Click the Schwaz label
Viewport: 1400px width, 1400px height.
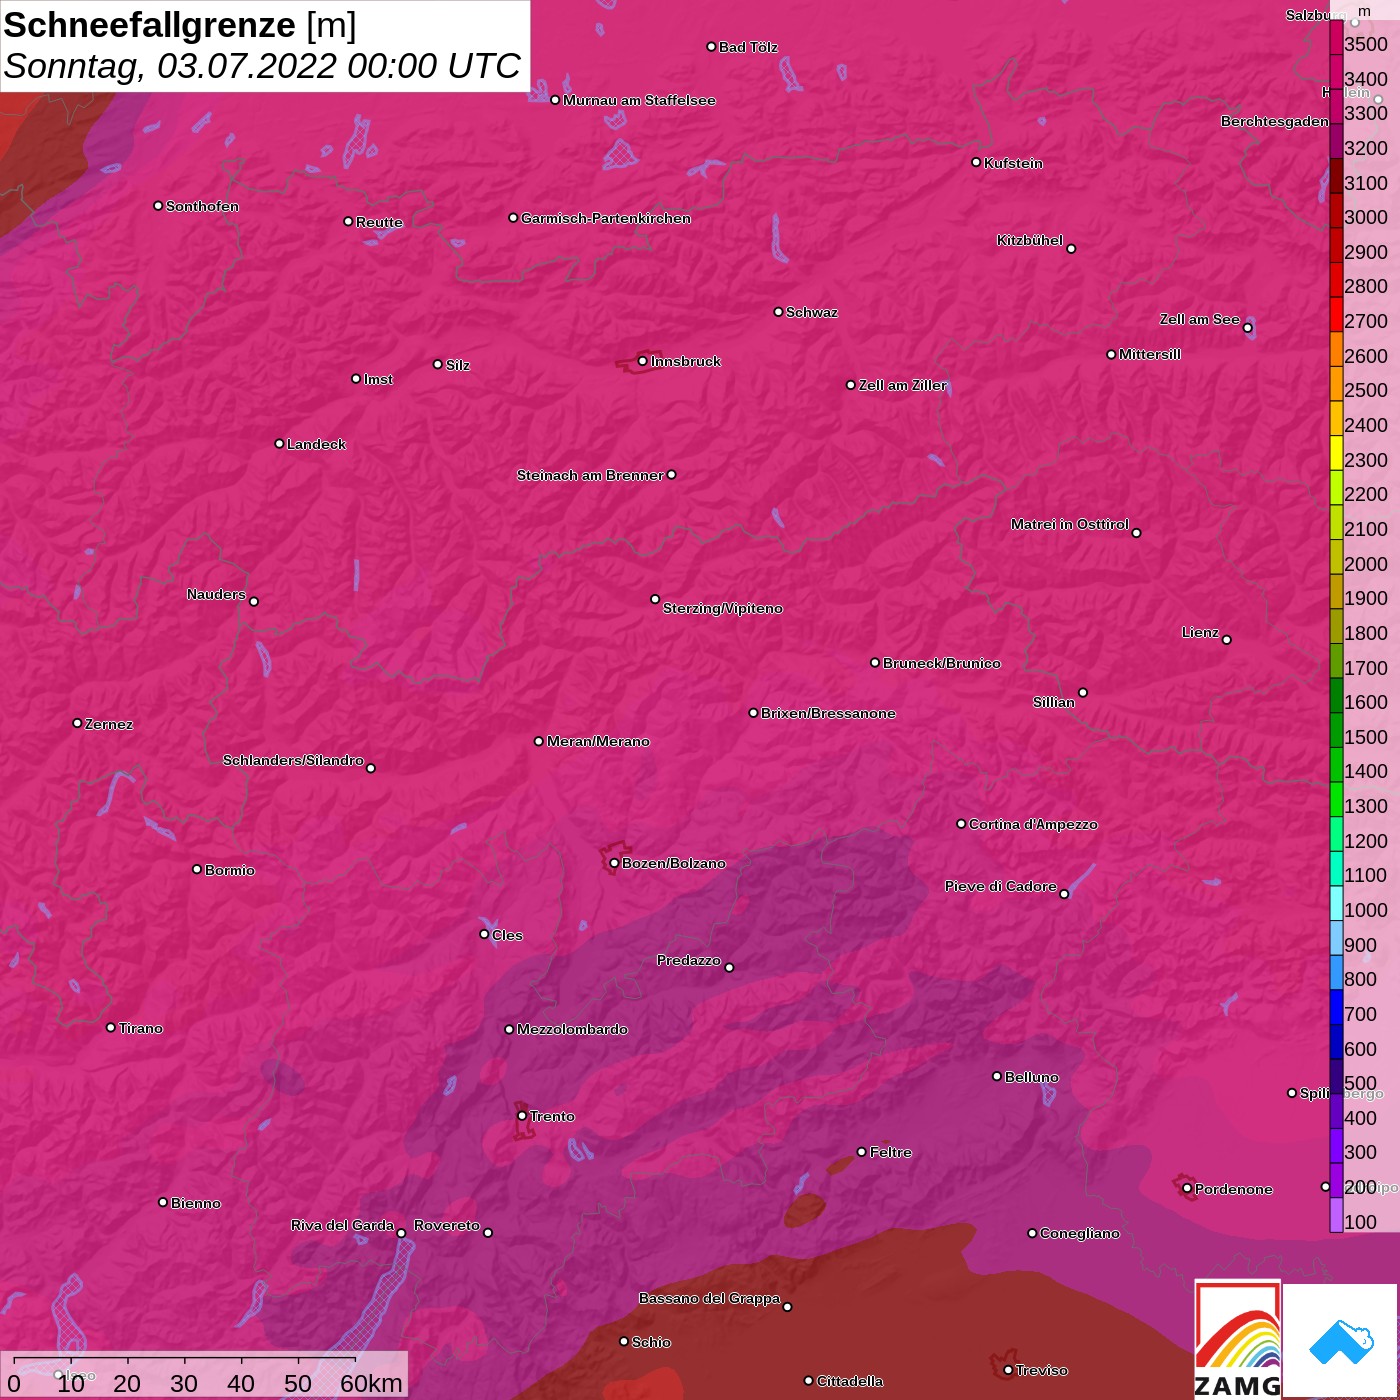pos(812,312)
